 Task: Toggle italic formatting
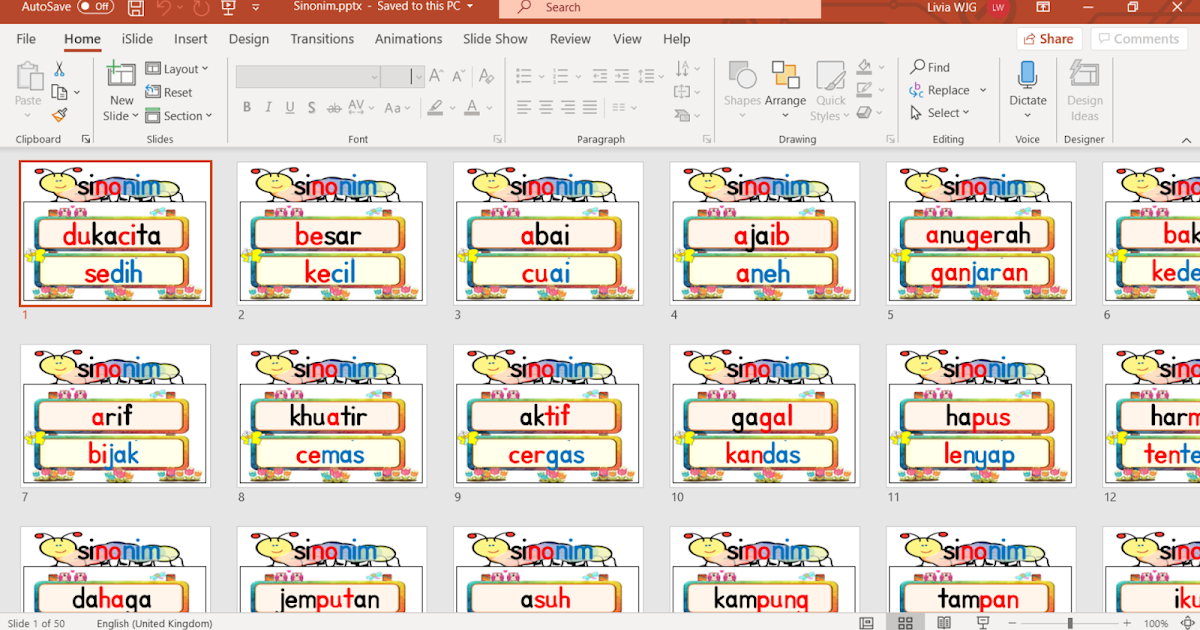pyautogui.click(x=269, y=108)
